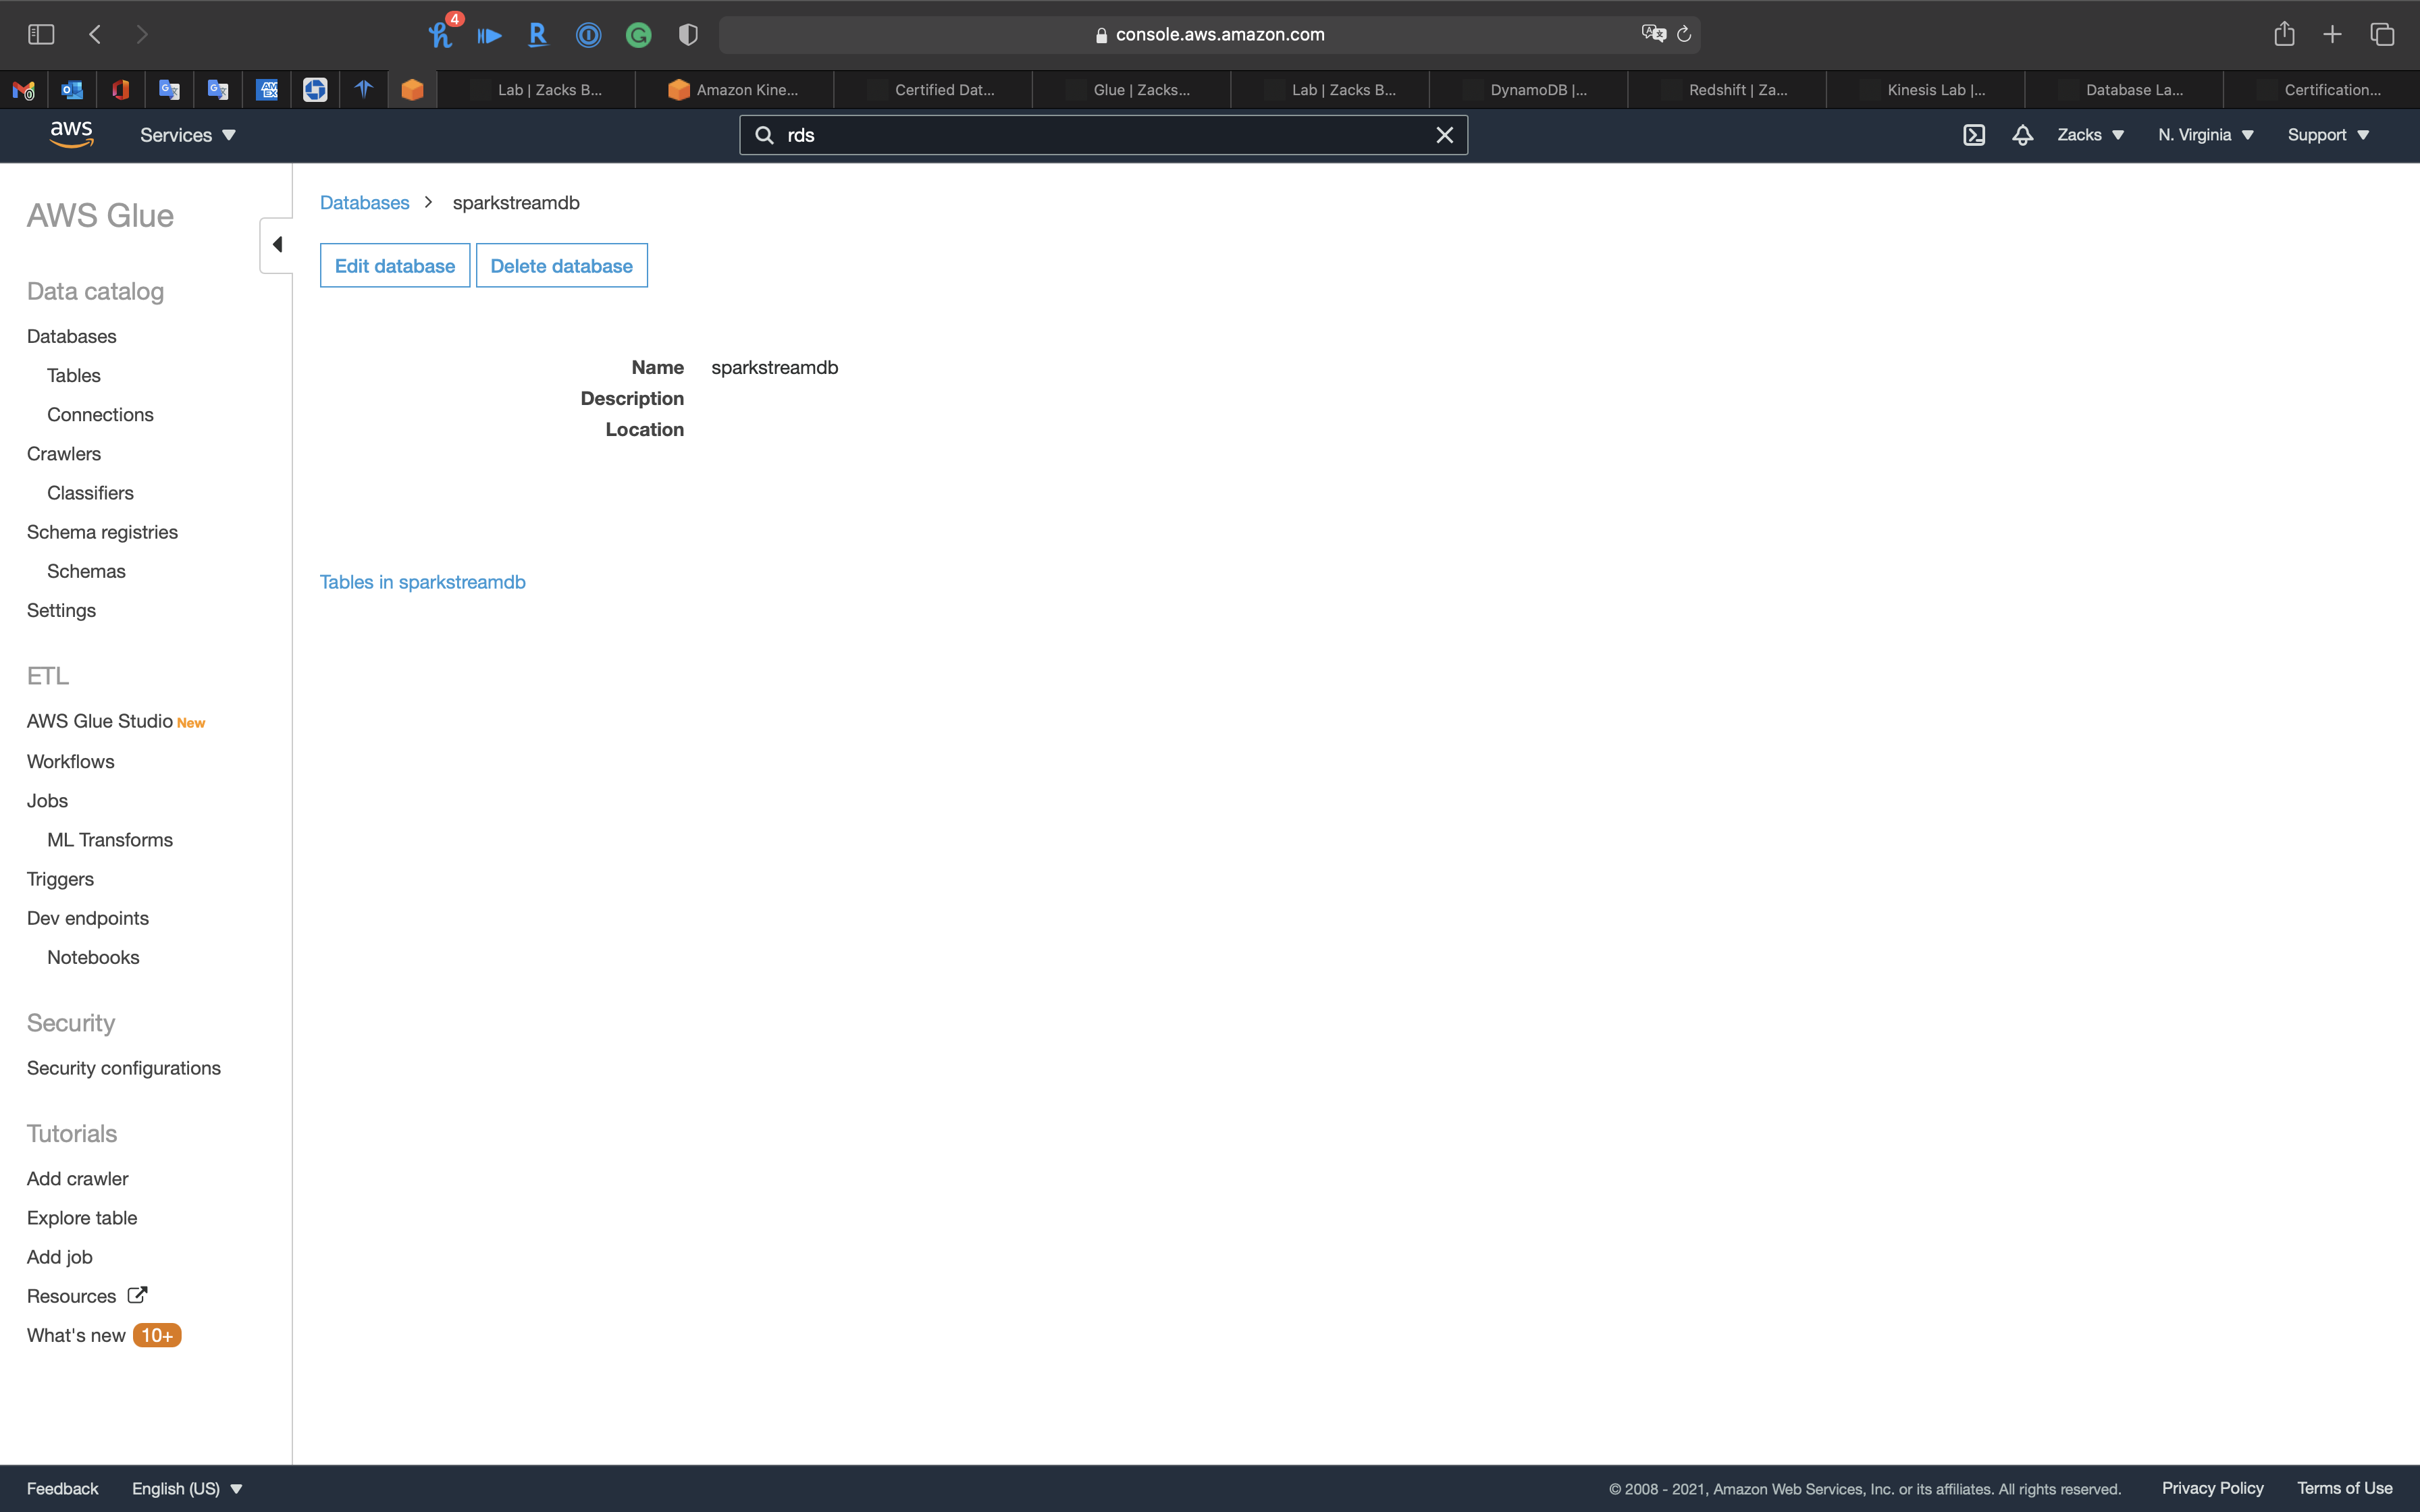Expand the Services dropdown menu

187,135
